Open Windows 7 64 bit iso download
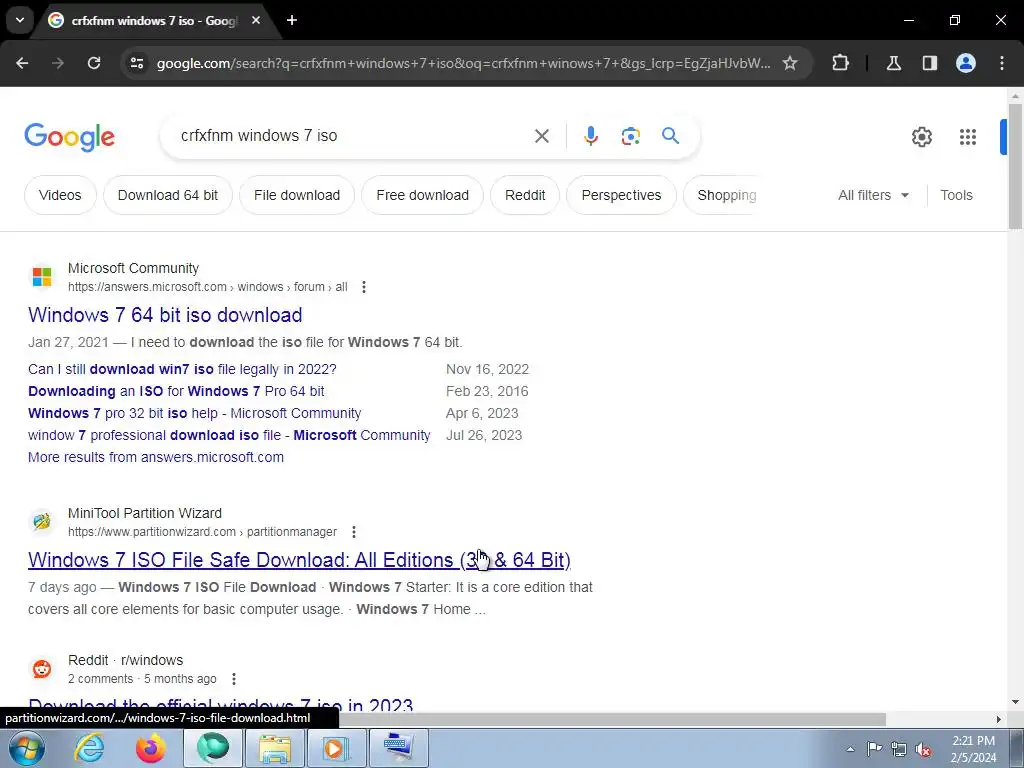Screen dimensions: 1024x768 coord(165,315)
